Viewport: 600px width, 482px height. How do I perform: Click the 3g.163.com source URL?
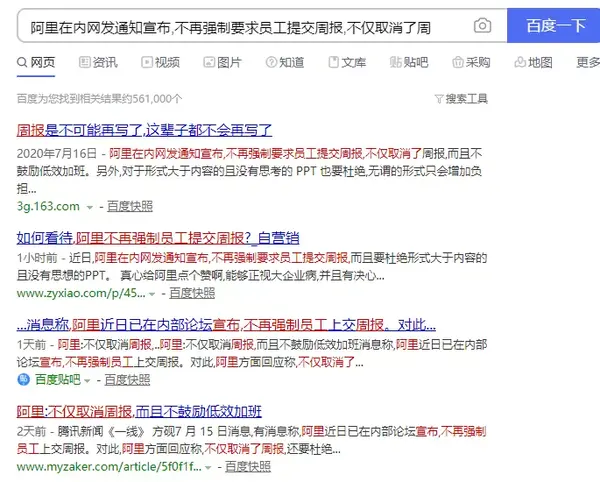pyautogui.click(x=48, y=207)
